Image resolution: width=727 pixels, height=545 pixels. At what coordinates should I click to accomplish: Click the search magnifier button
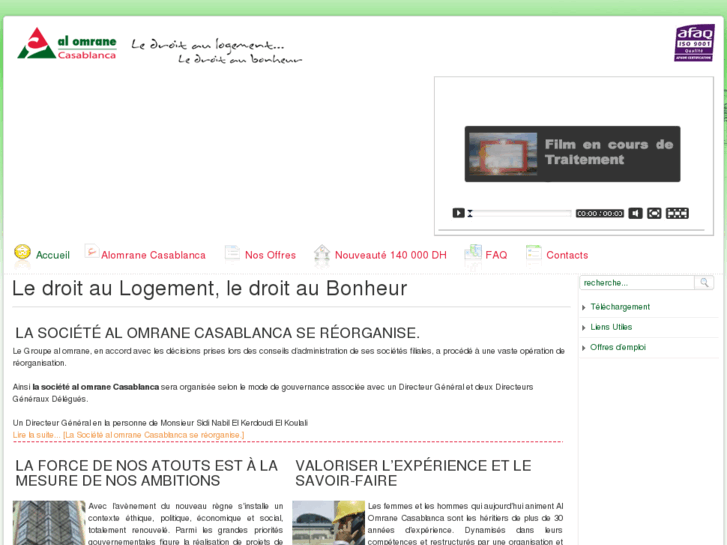(x=704, y=283)
